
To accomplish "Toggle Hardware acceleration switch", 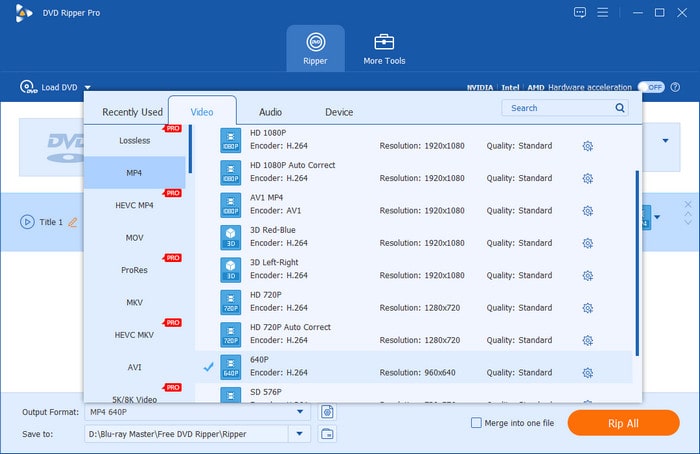I will click(651, 87).
